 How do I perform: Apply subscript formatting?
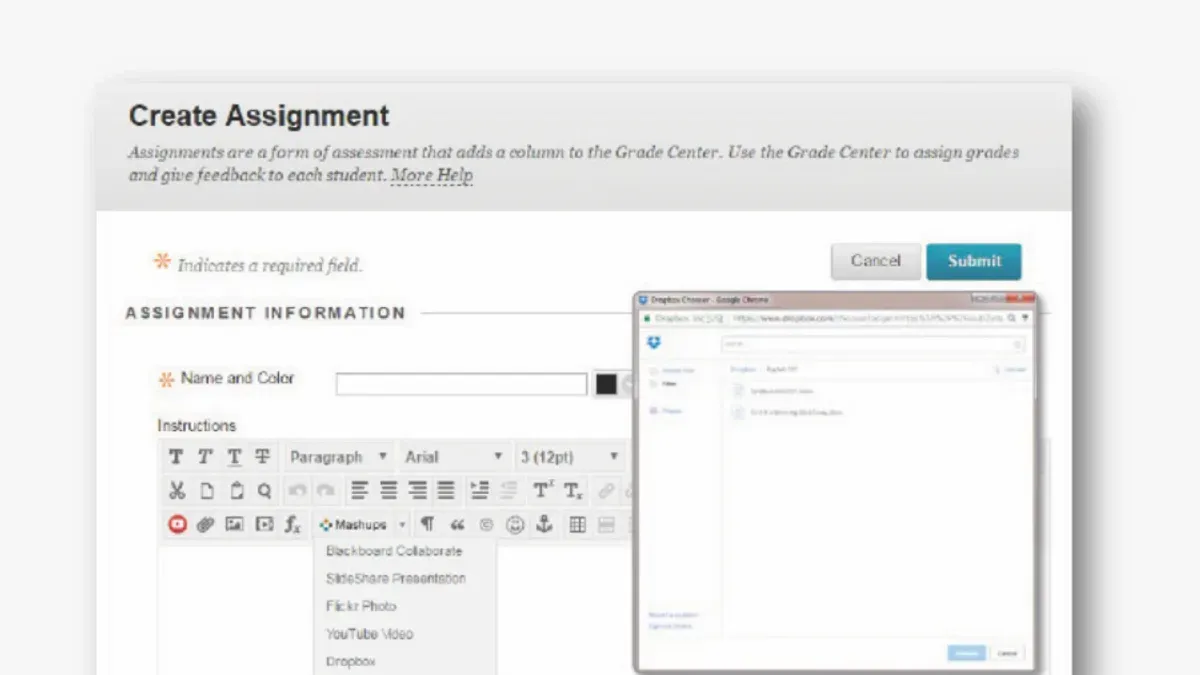[573, 491]
